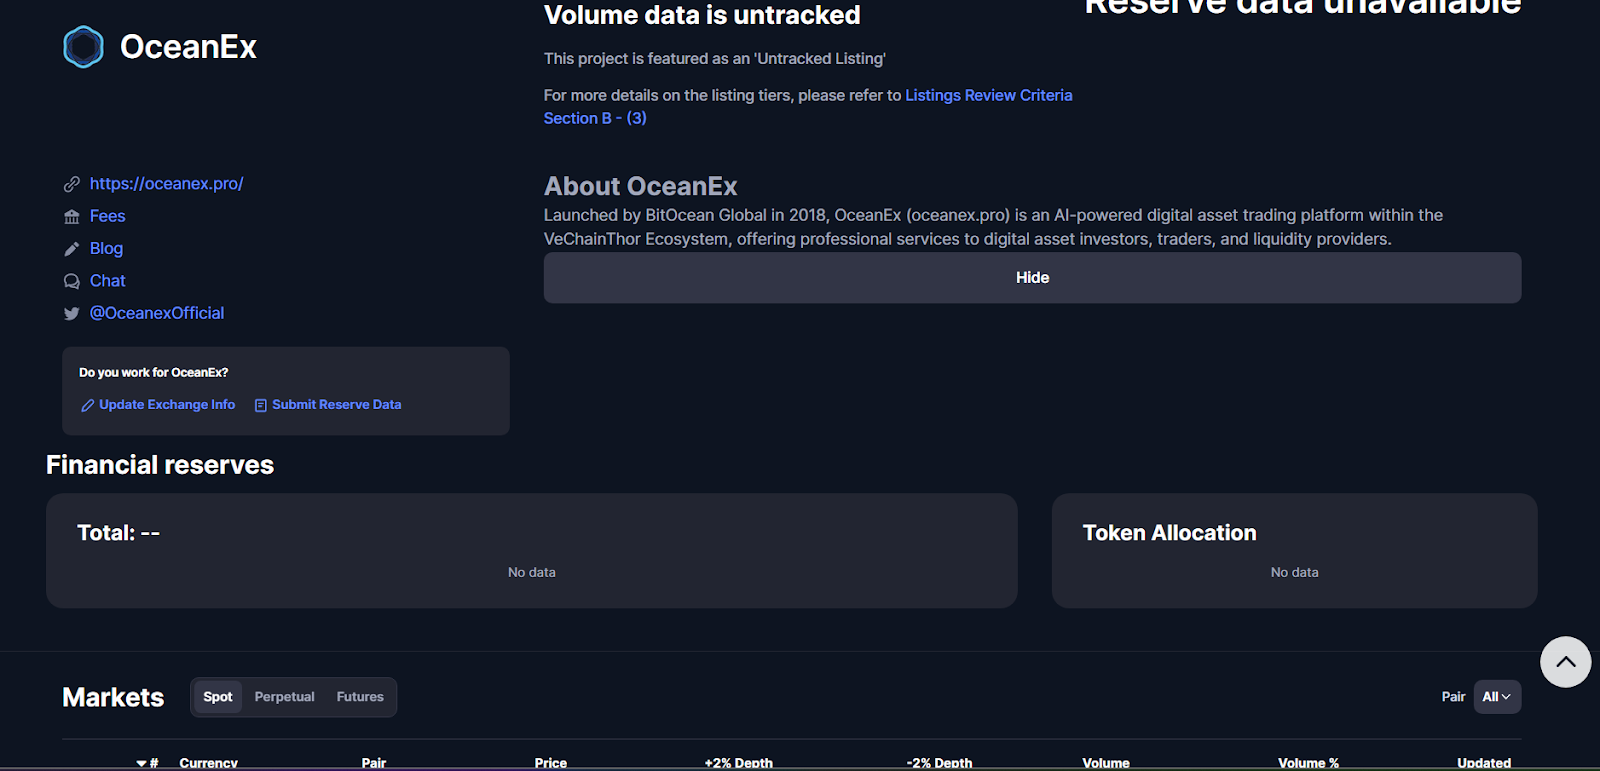1600x771 pixels.
Task: Click the OceanEx hexagon logo
Action: [83, 47]
